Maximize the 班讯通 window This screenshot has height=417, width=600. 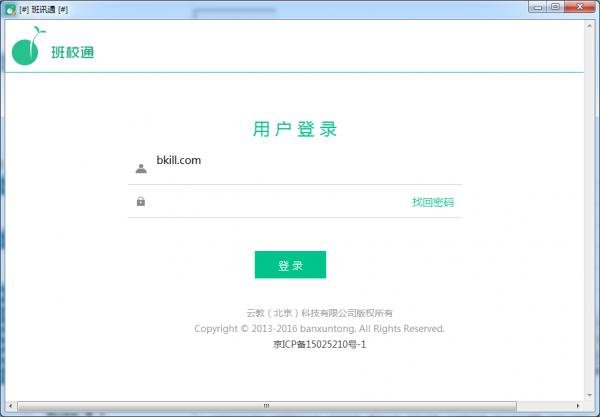pos(555,7)
